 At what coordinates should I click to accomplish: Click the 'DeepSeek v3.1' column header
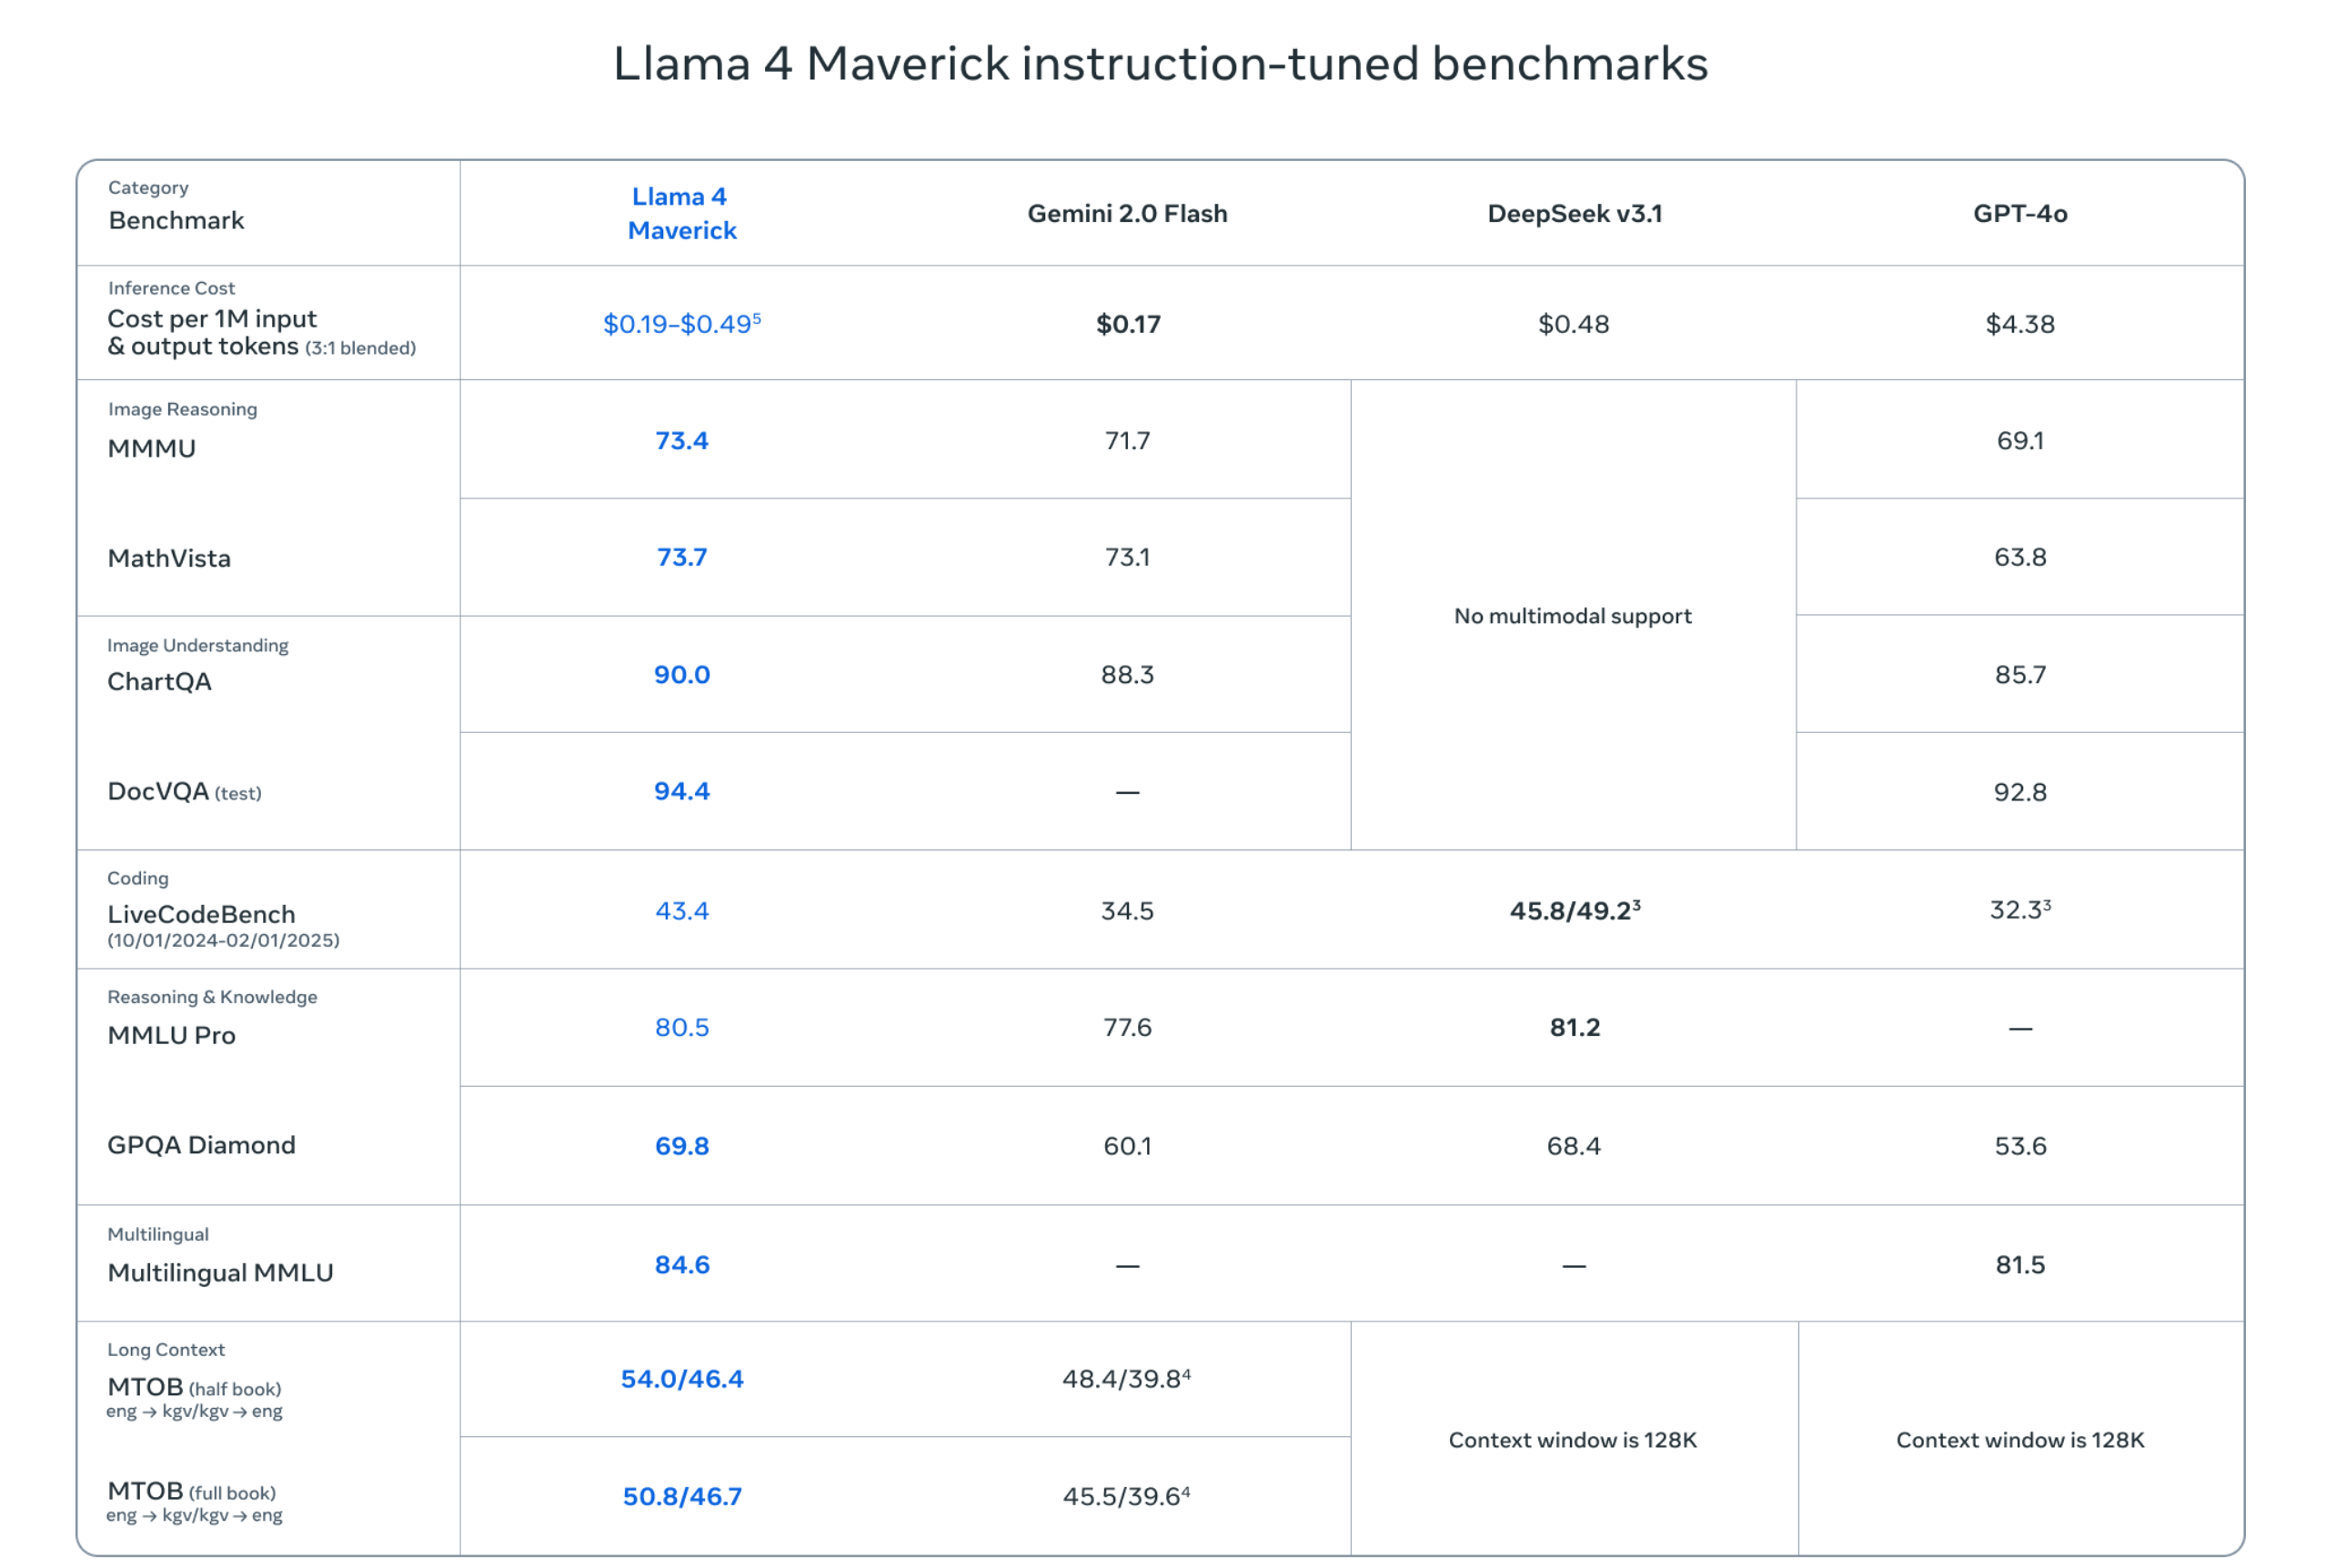[x=1574, y=213]
